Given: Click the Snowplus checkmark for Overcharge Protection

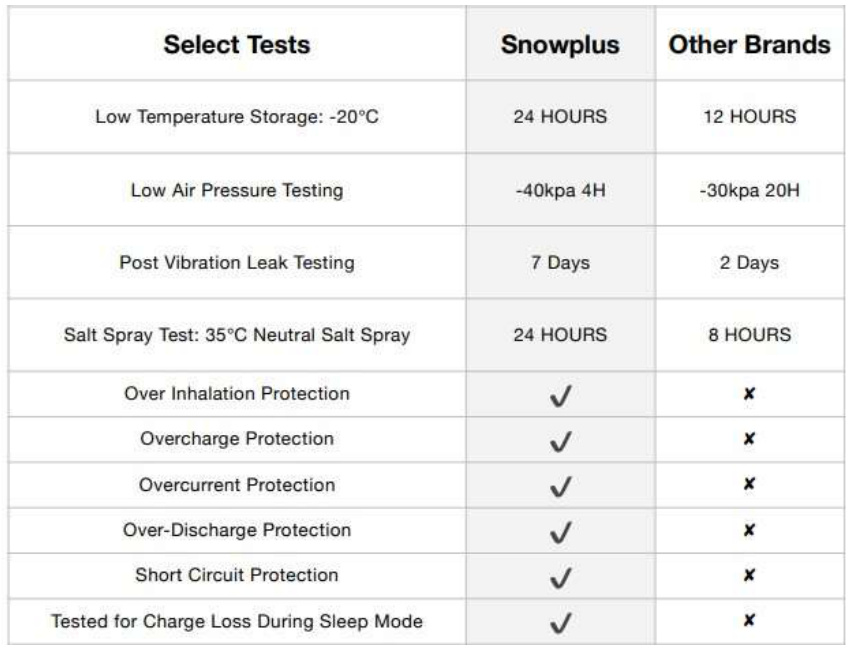Looking at the screenshot, I should [x=561, y=441].
